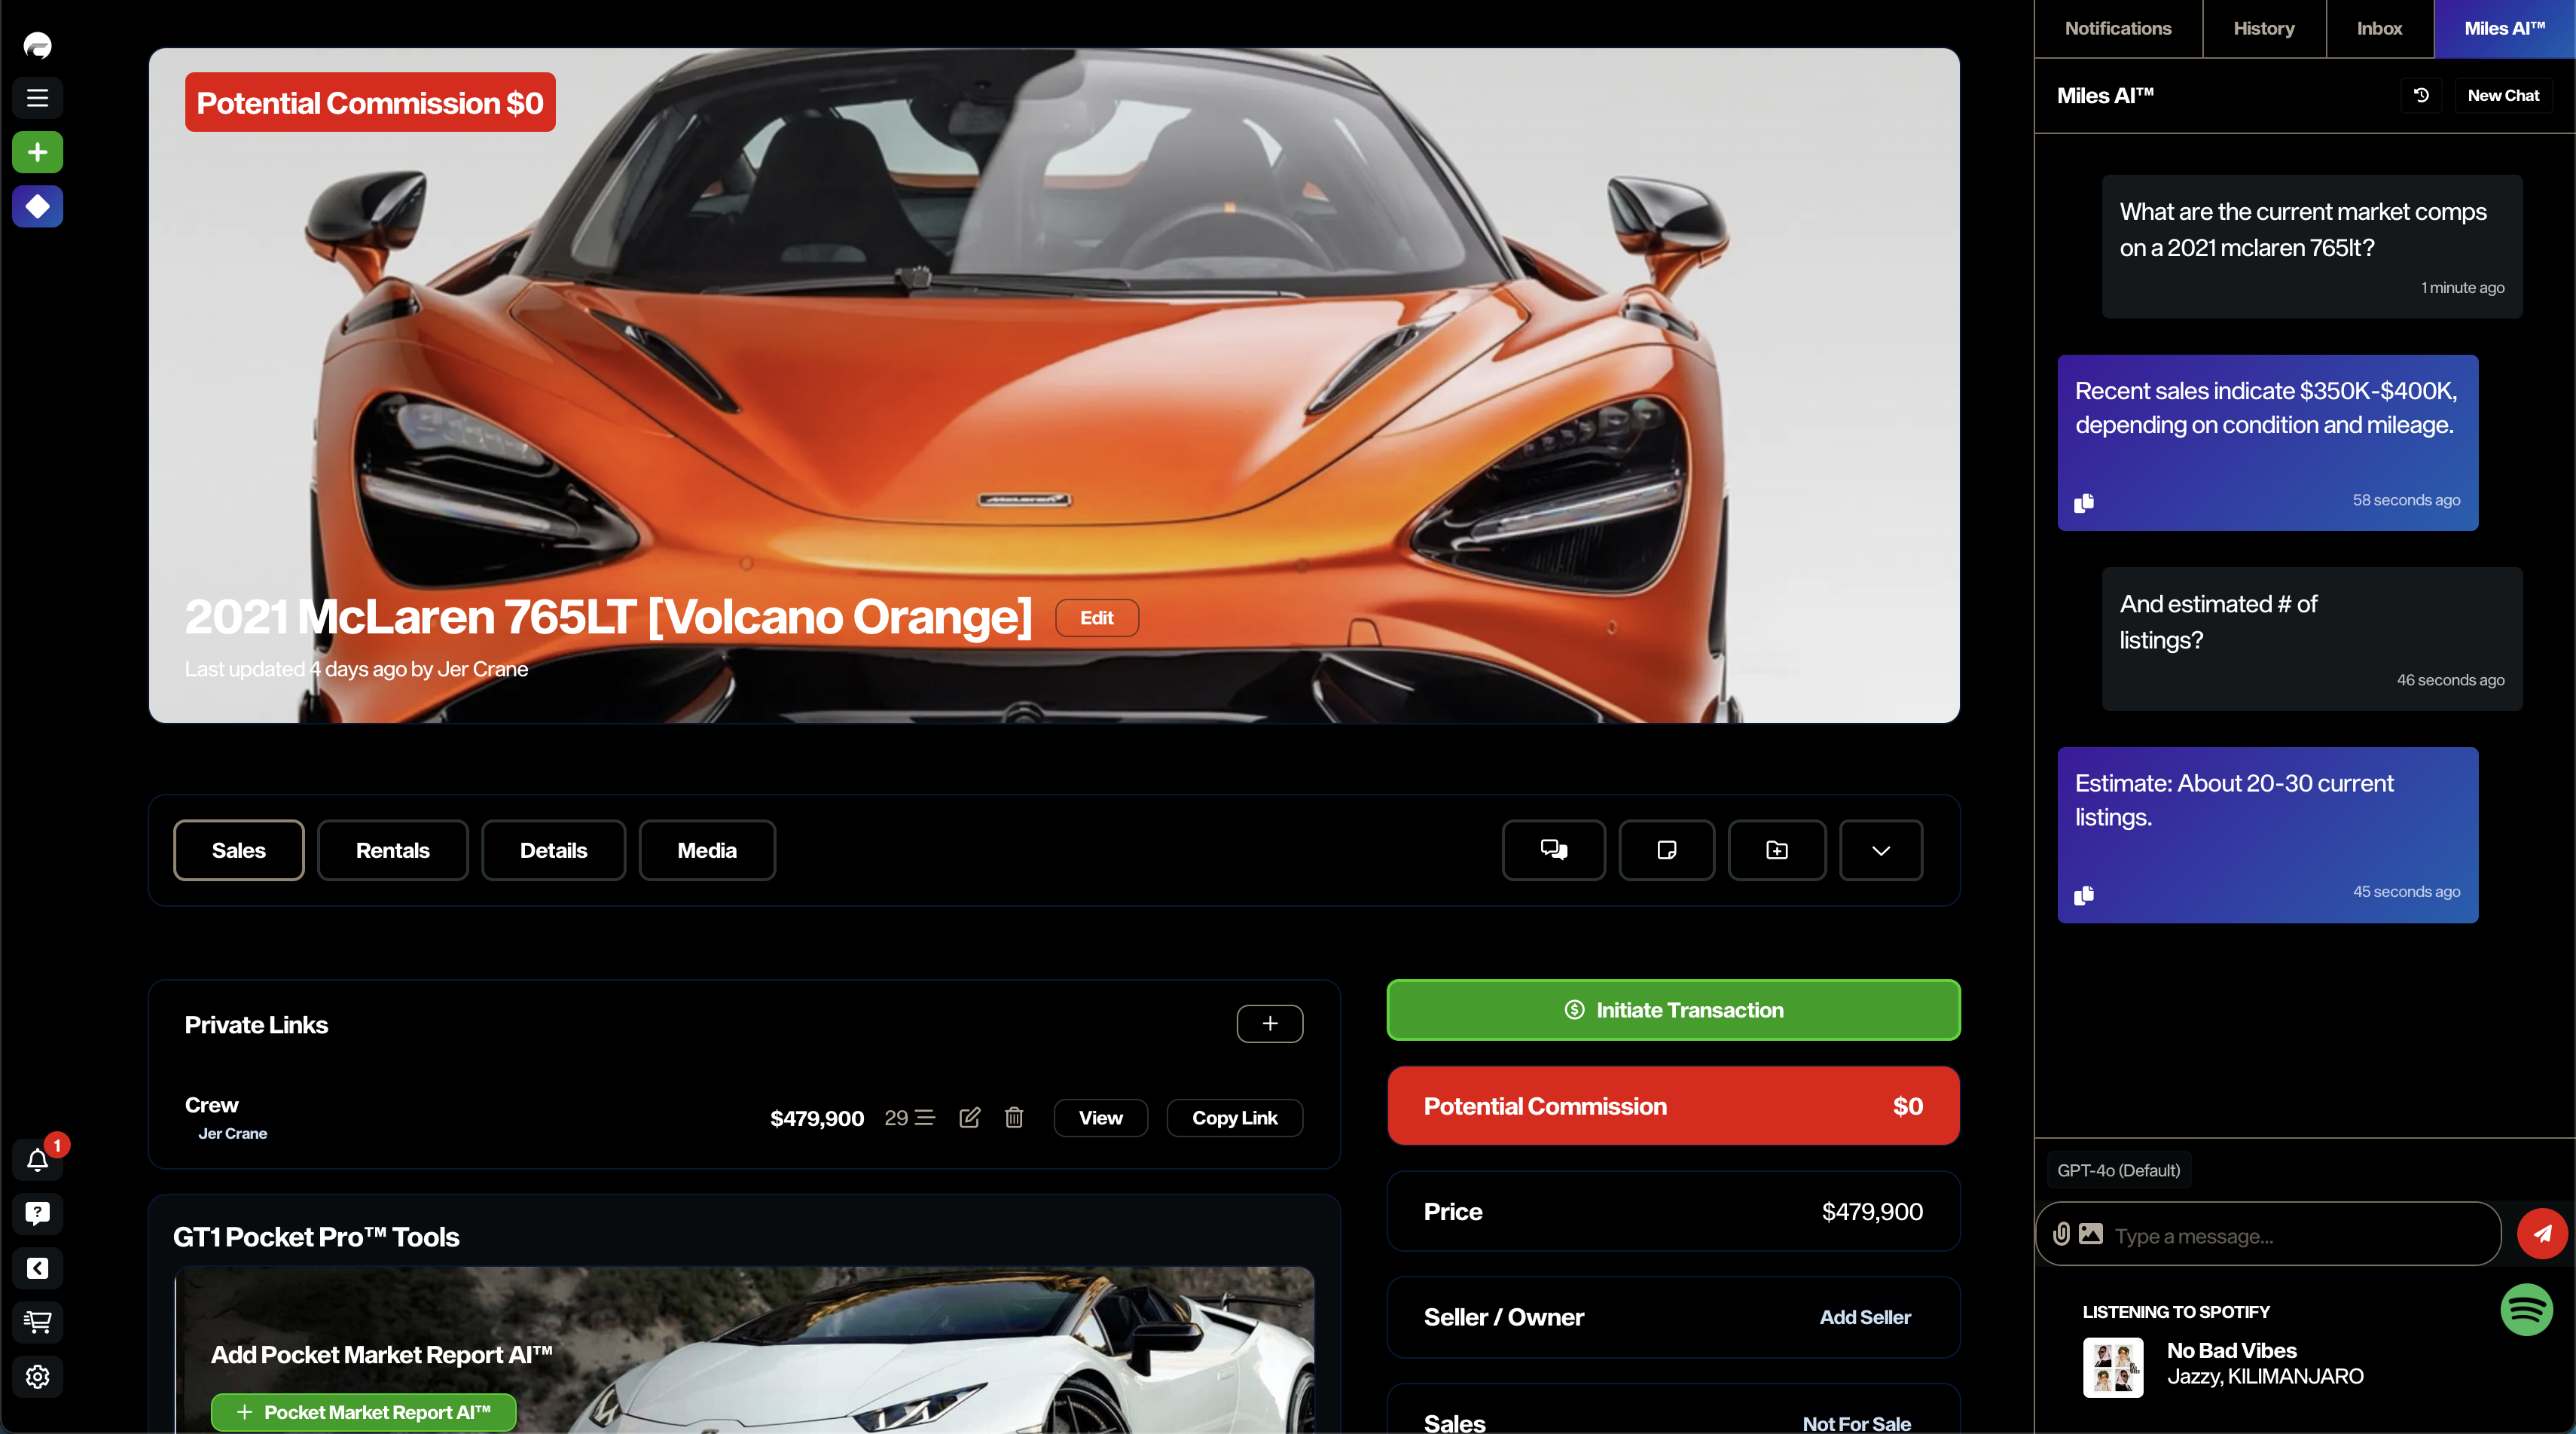Click the attach file paperclip icon
The image size is (2576, 1434).
click(2061, 1234)
